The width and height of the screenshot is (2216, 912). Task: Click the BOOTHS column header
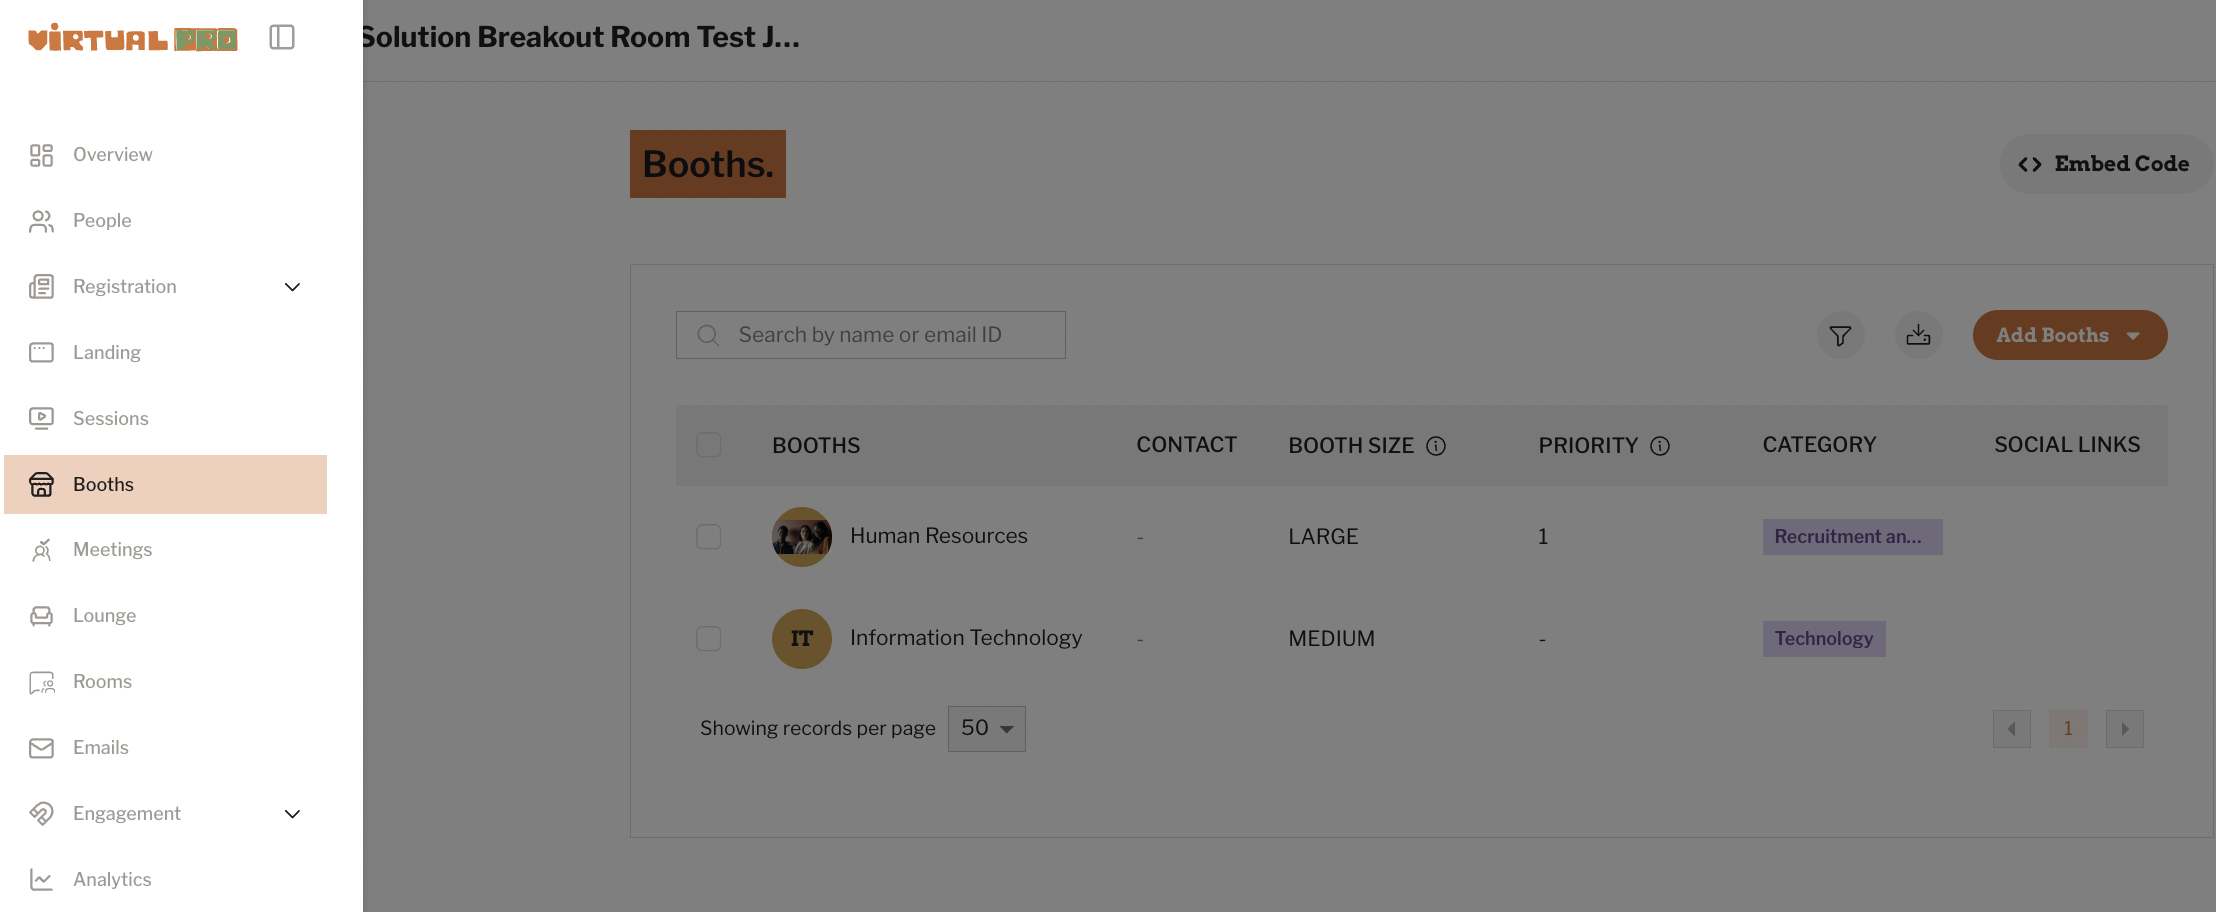click(816, 446)
